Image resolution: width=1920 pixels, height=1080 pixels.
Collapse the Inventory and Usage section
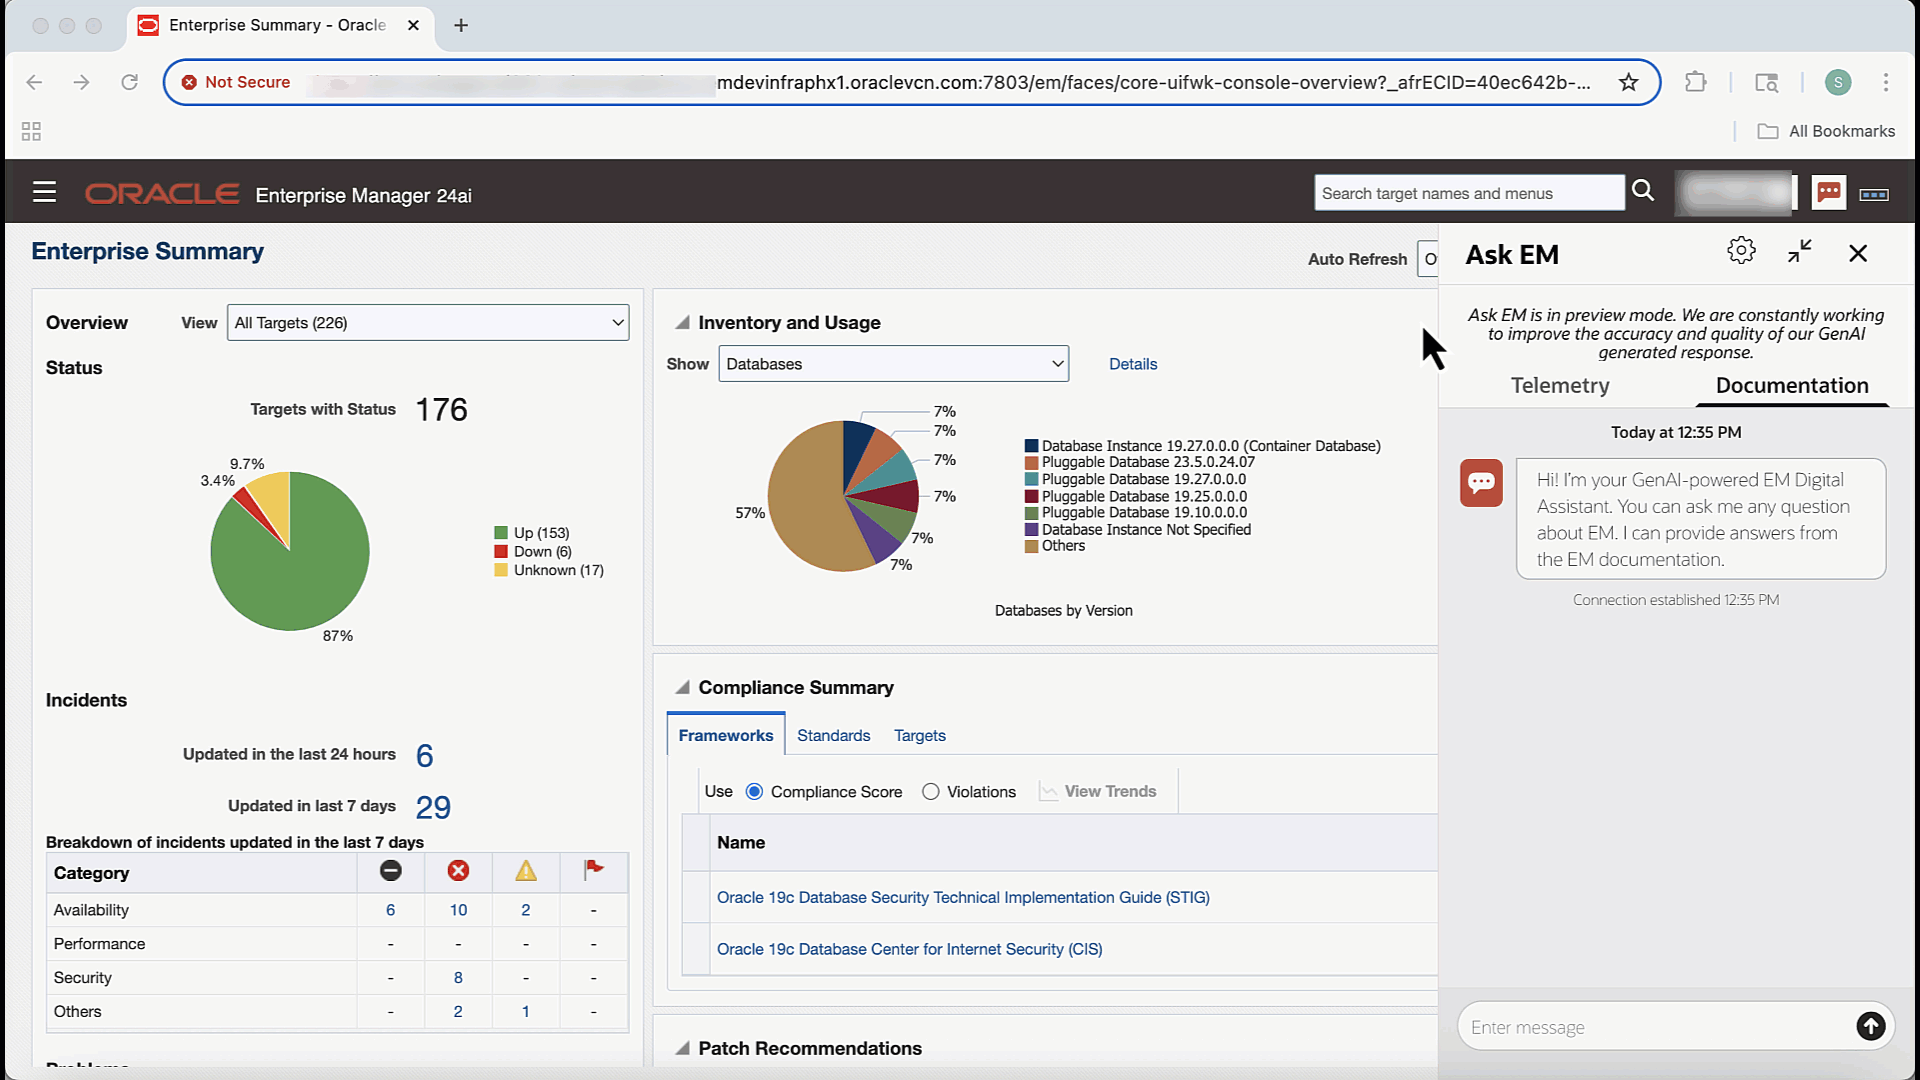click(682, 323)
